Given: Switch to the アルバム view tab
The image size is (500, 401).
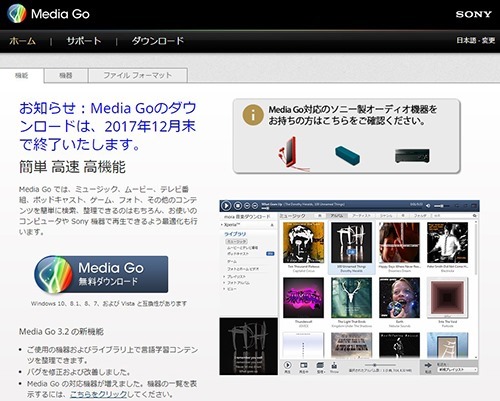Looking at the screenshot, I should [x=337, y=216].
